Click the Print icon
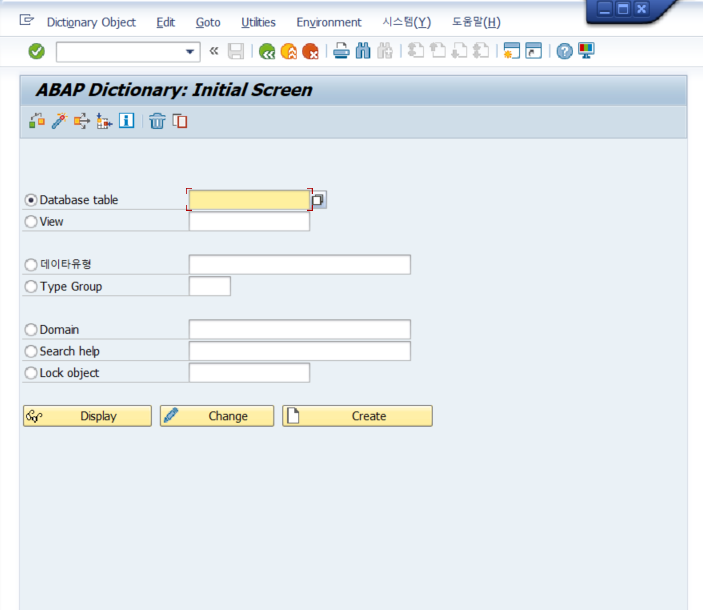Viewport: 703px width, 610px height. (342, 51)
